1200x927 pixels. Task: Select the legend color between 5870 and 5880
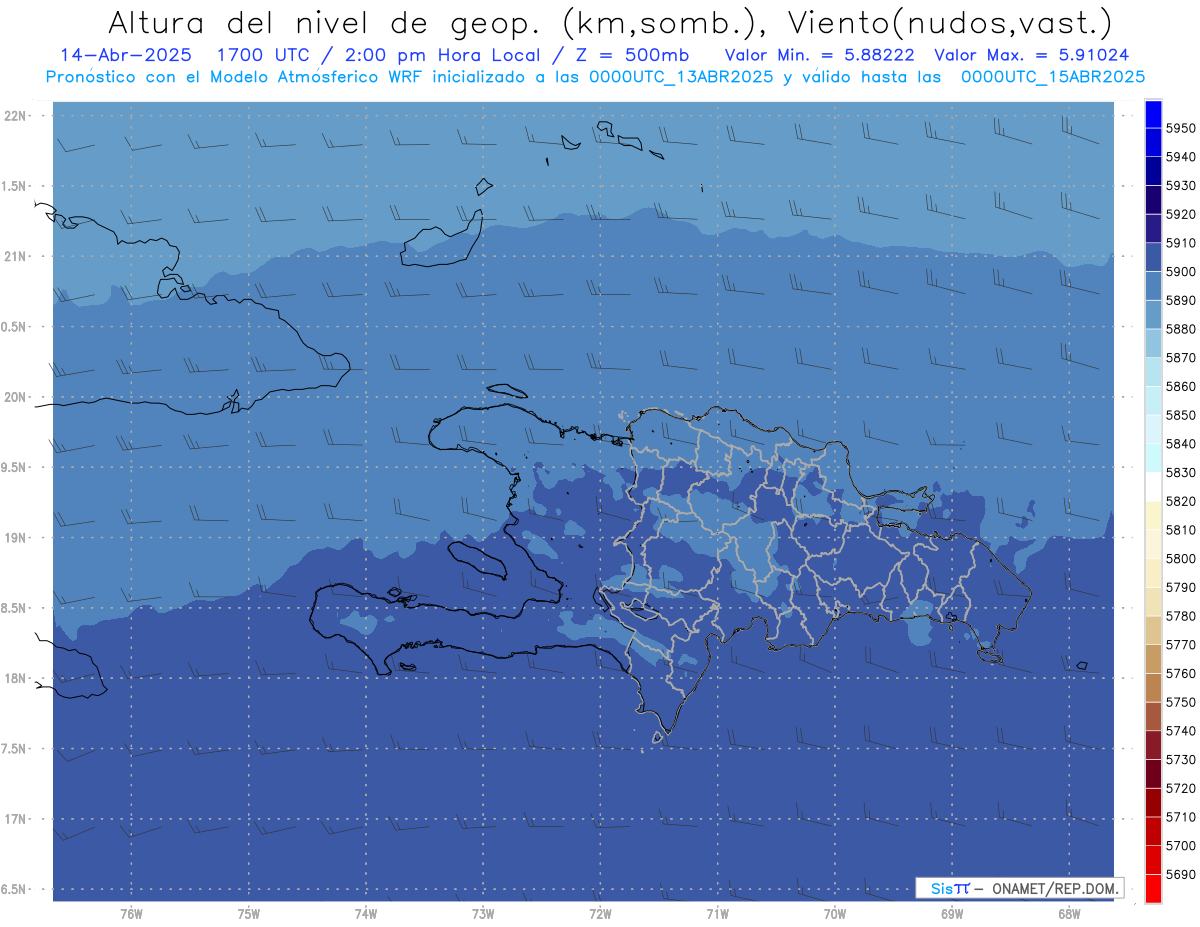1153,343
